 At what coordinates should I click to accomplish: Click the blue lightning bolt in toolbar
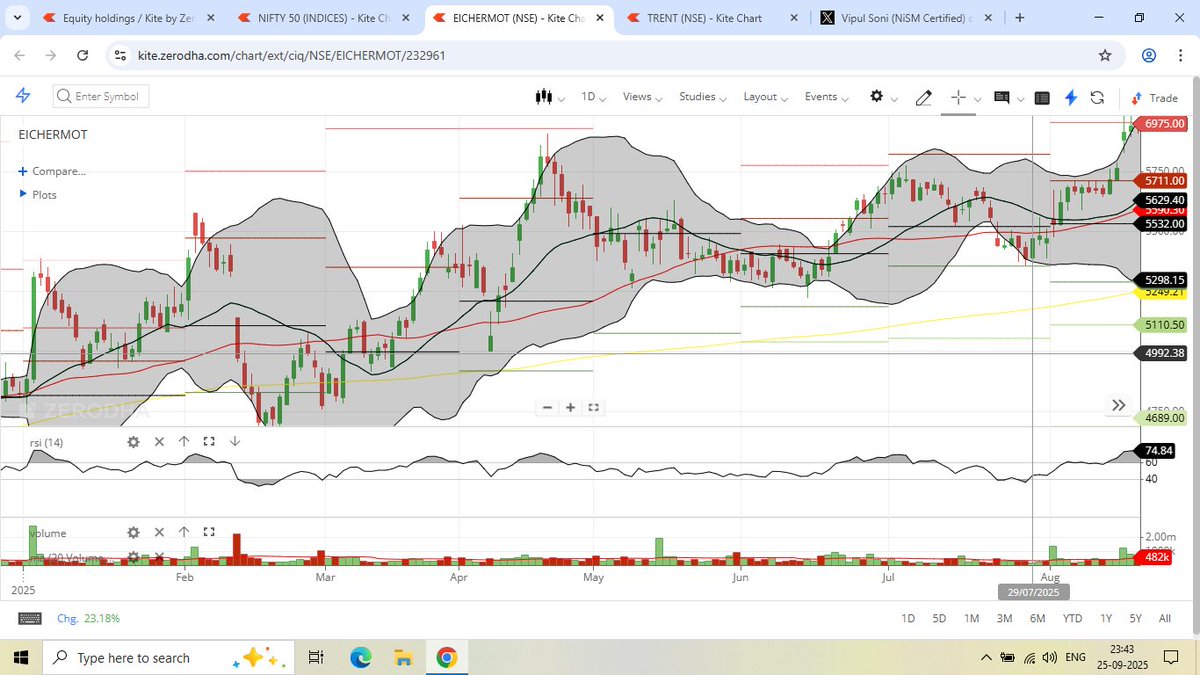pos(1071,97)
